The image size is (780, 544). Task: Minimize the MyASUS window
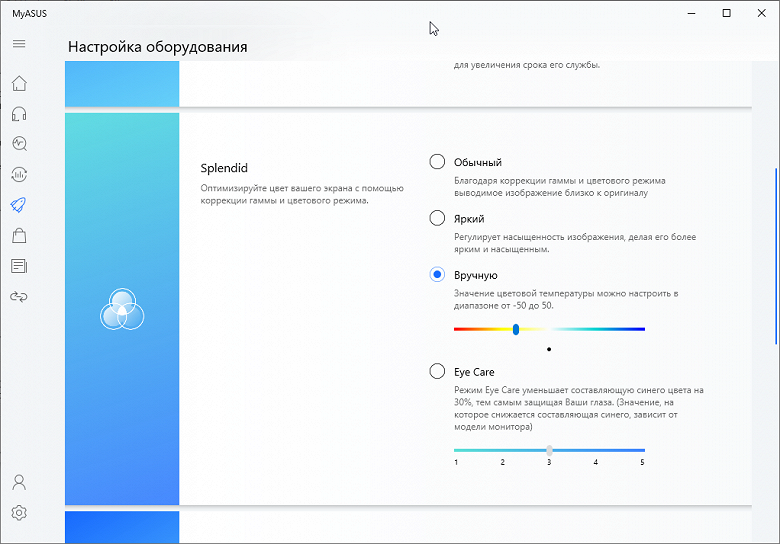point(691,13)
